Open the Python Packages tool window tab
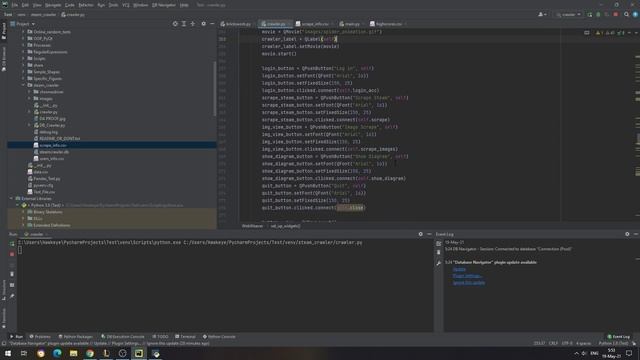 [x=76, y=337]
